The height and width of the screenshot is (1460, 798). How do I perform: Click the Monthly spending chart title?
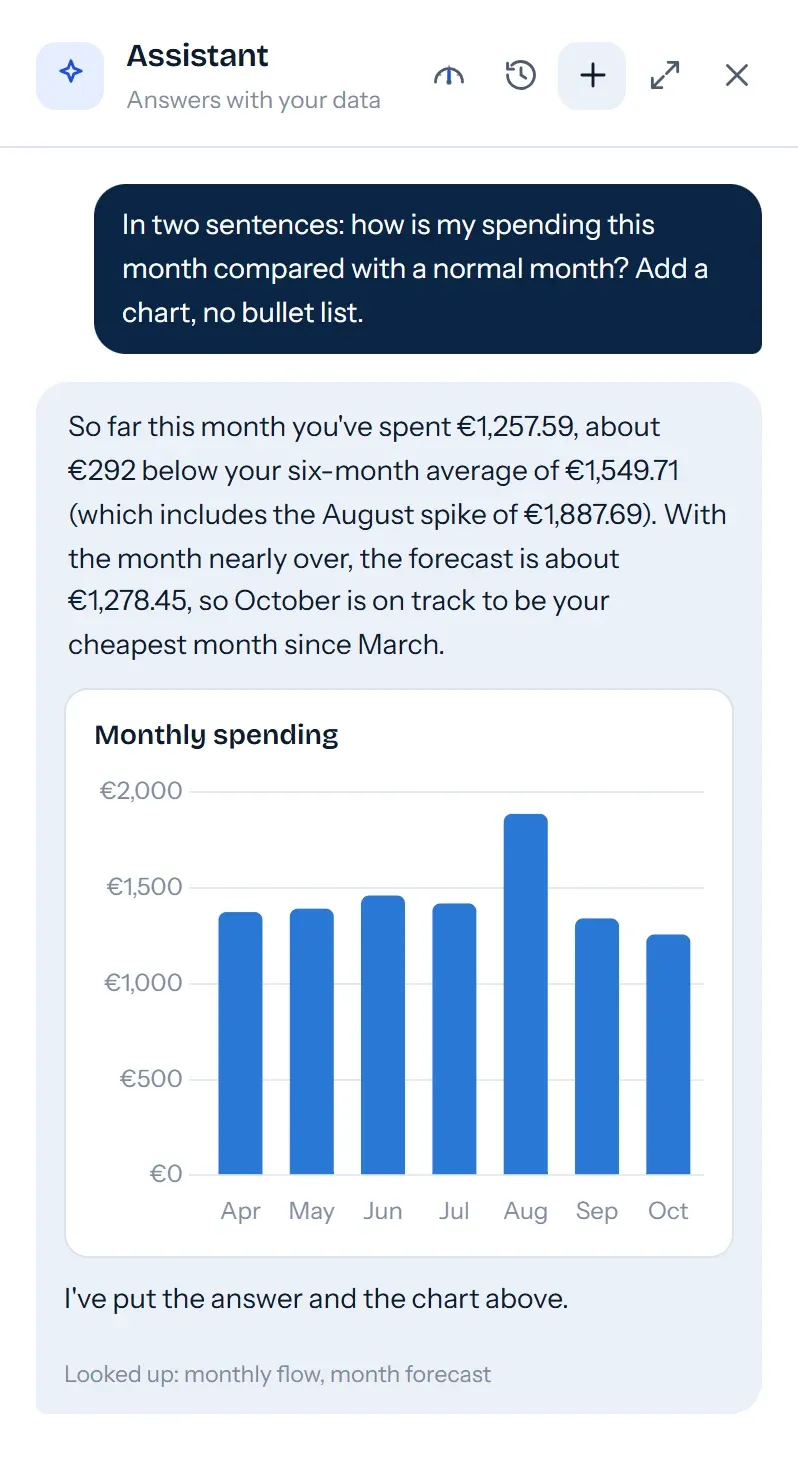pyautogui.click(x=216, y=735)
